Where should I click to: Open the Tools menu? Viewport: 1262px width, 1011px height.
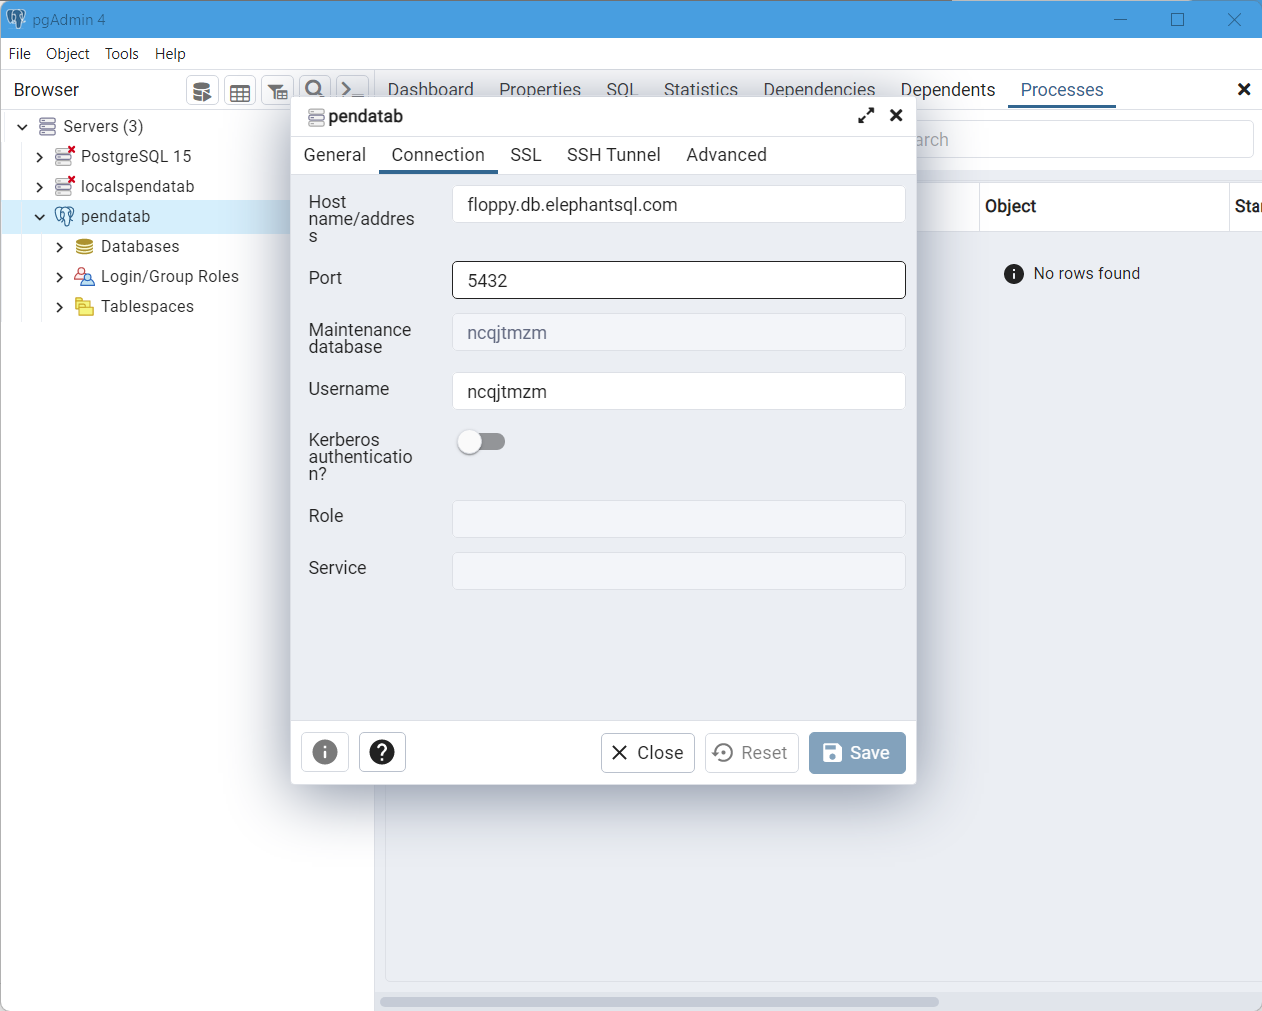[x=121, y=54]
